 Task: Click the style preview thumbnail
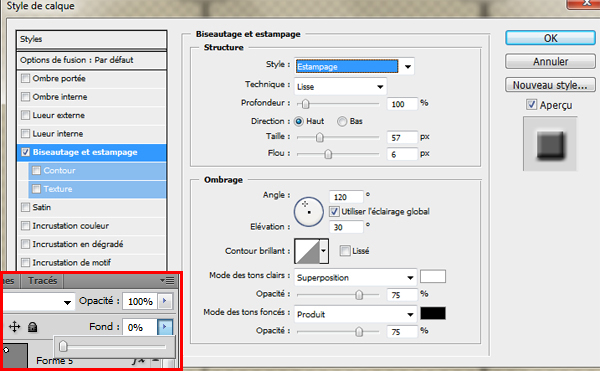click(x=550, y=144)
